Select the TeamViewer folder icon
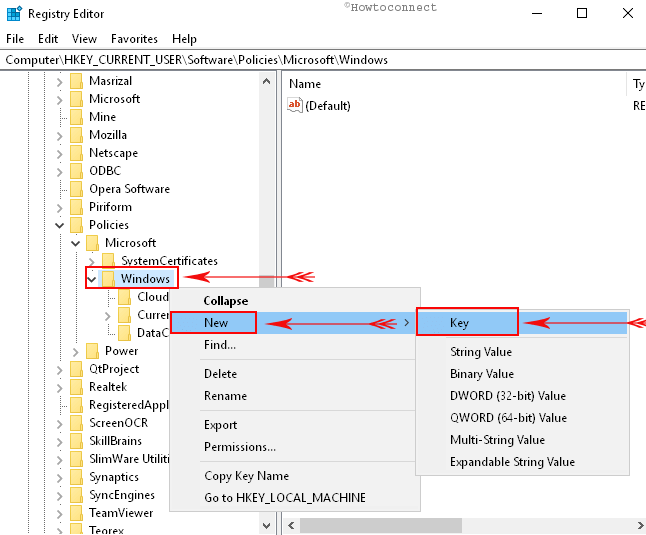Viewport: 646px width, 535px height. coord(77,513)
